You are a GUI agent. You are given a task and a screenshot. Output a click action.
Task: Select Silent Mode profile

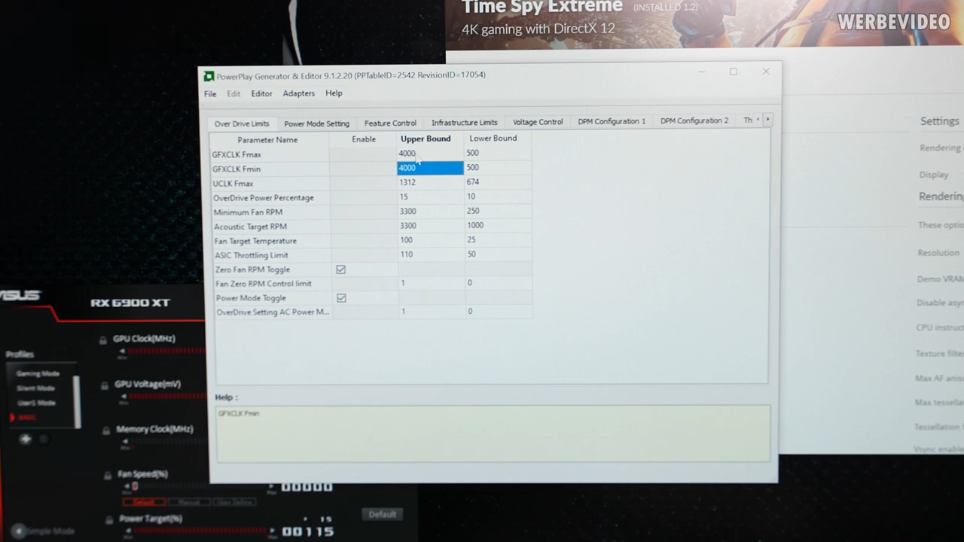point(36,388)
